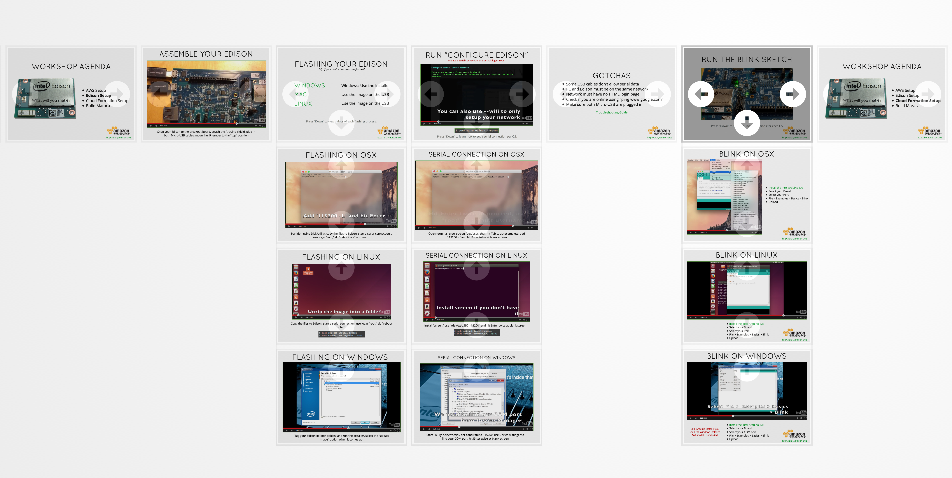Select the highlighted Run the Blink Sketch slide
This screenshot has height=478, width=952.
747,94
